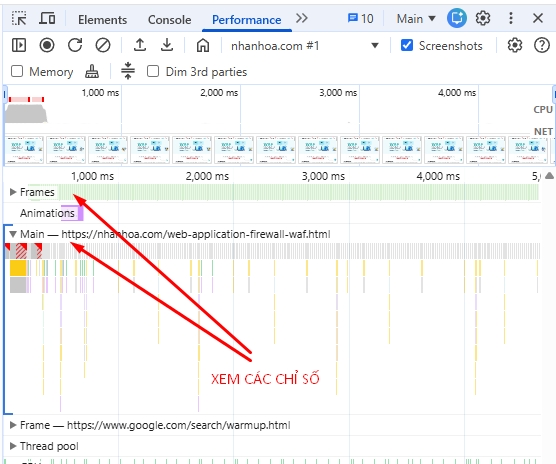The width and height of the screenshot is (556, 464).
Task: Click the collect garbage broom icon
Action: coord(92,71)
